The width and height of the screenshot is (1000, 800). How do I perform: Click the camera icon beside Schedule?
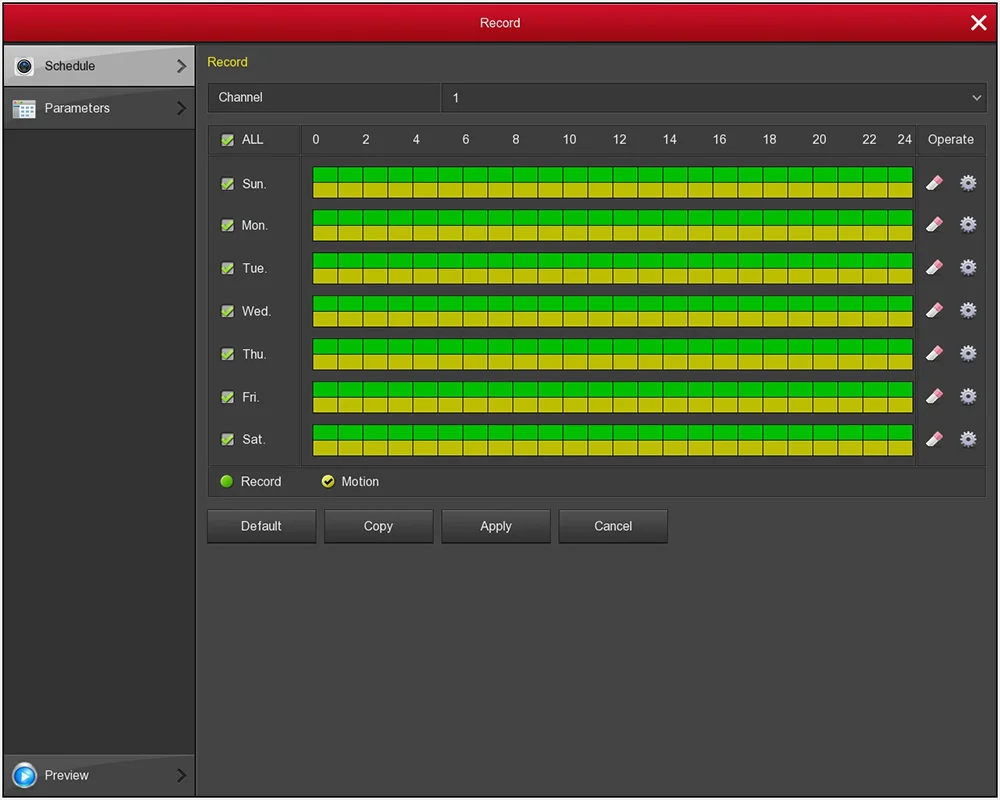(24, 66)
